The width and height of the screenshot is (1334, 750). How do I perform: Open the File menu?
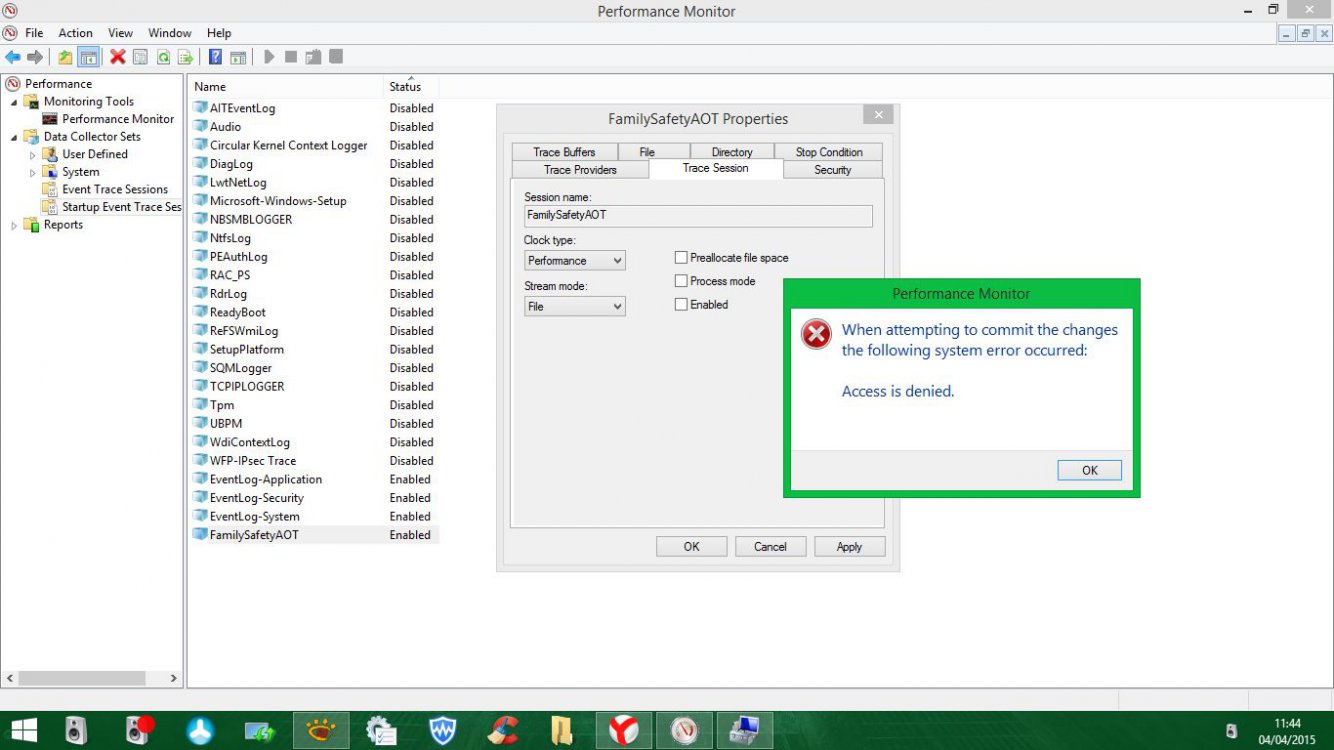(34, 33)
